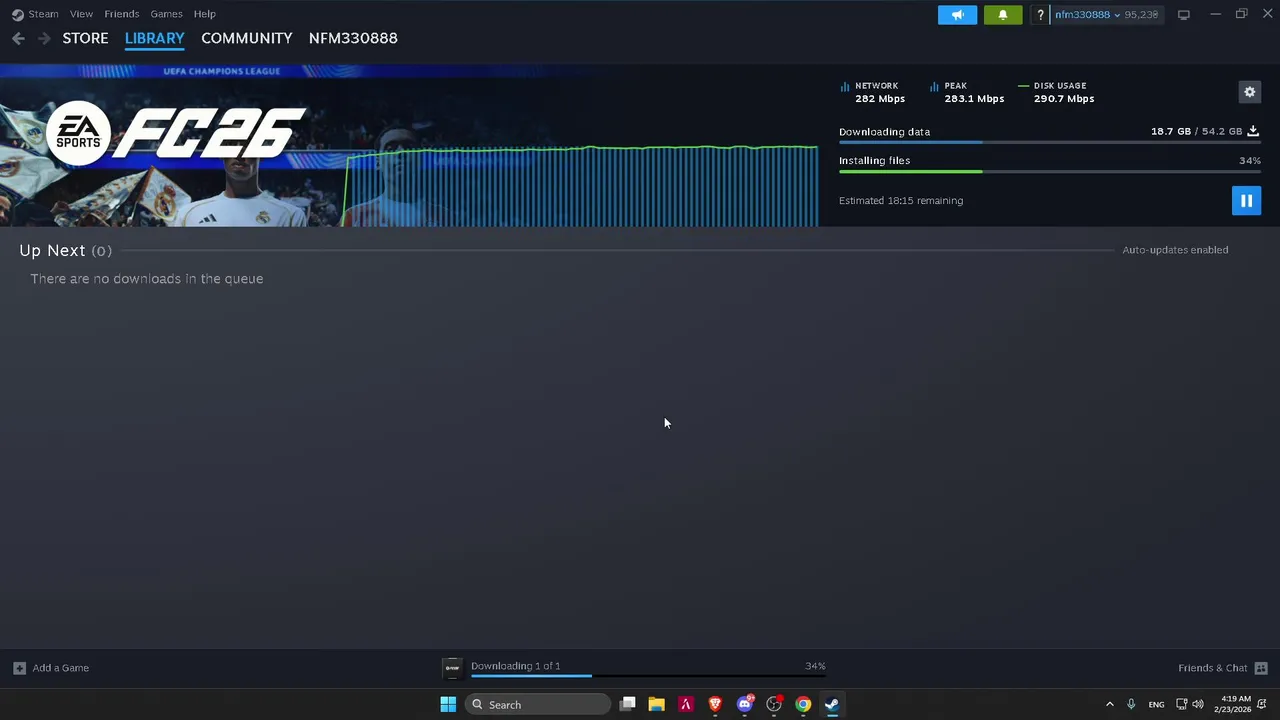
Task: Open the circular app with the red dot
Action: [774, 704]
